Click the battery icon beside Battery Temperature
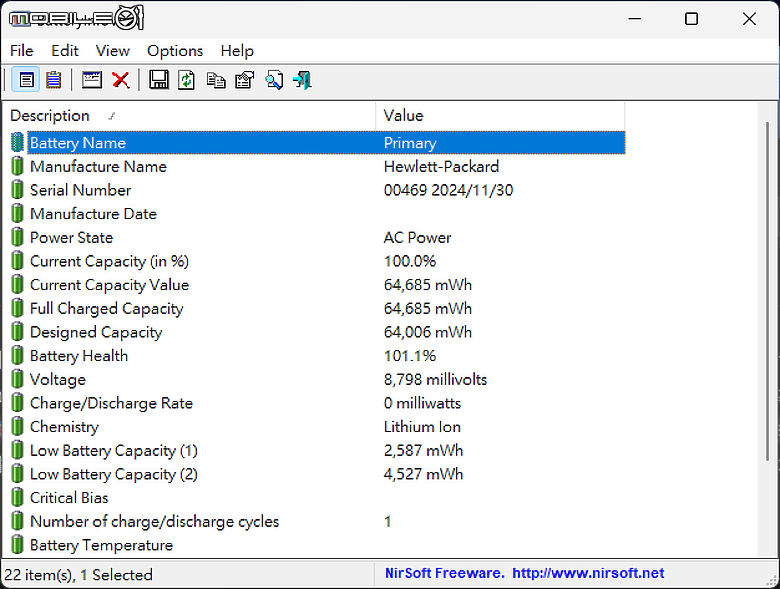780x589 pixels. [x=17, y=545]
